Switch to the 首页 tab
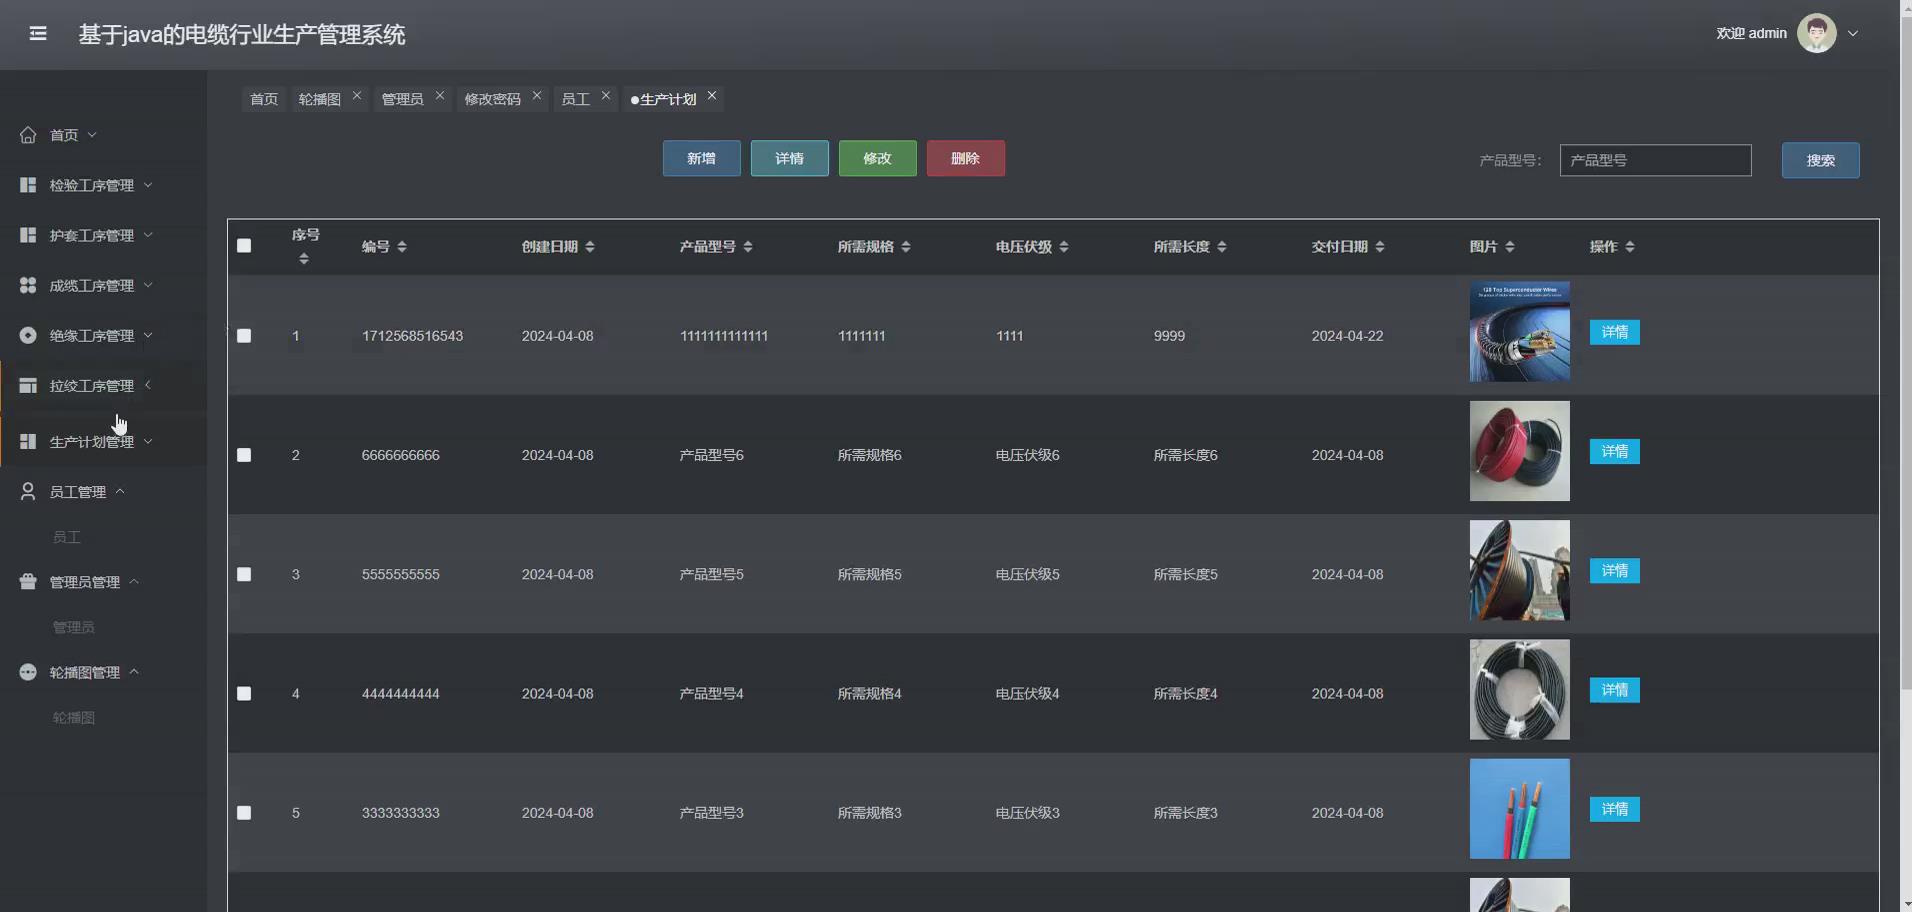 coord(264,99)
